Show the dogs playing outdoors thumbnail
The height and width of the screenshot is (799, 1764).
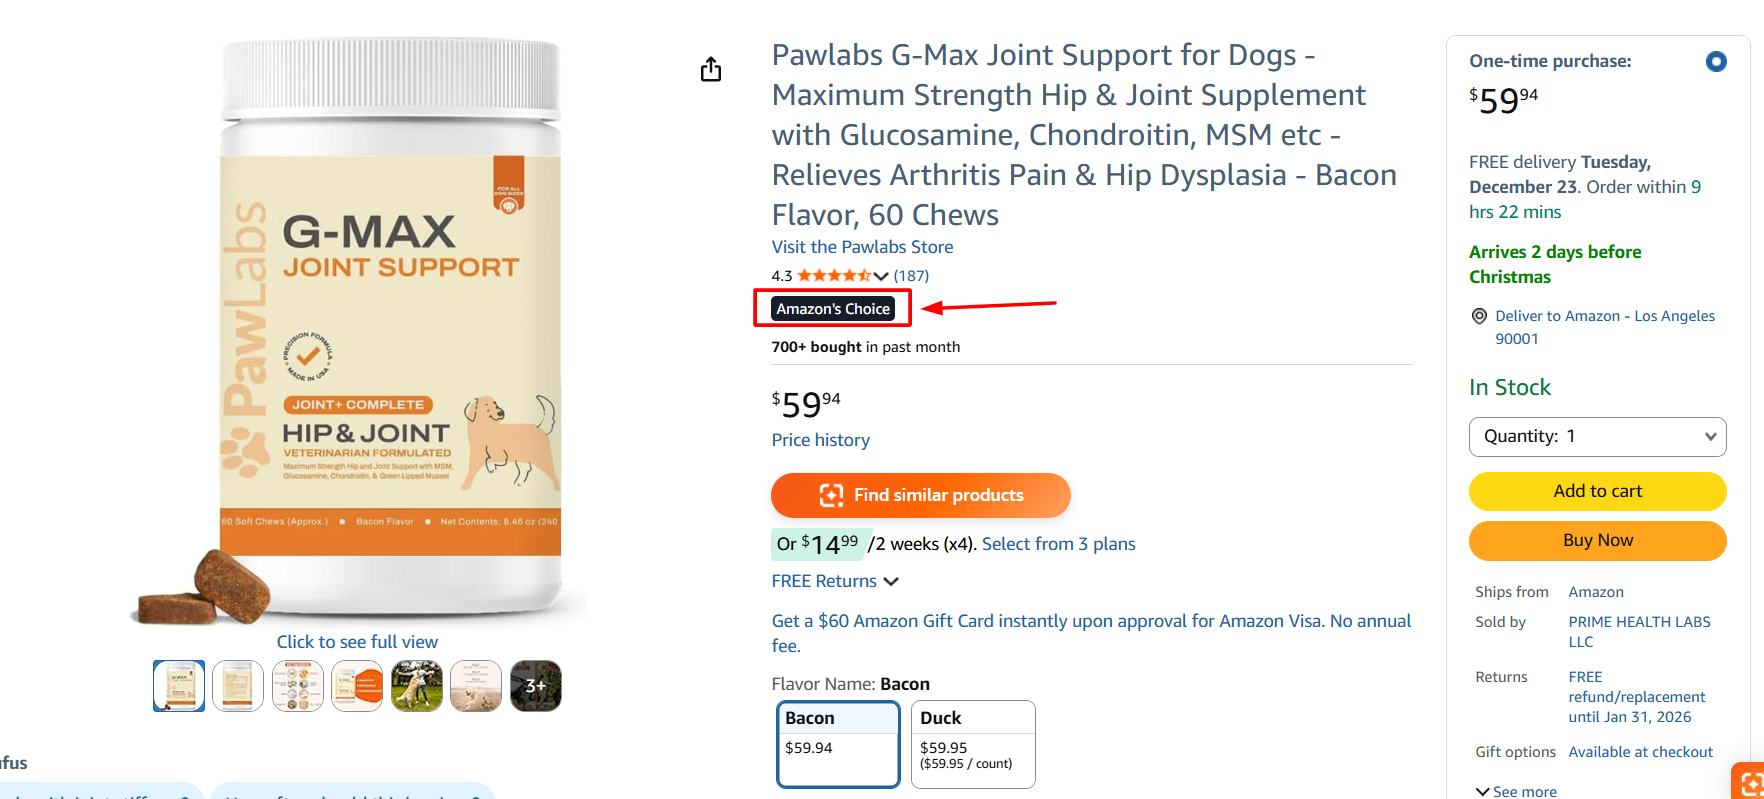tap(417, 686)
